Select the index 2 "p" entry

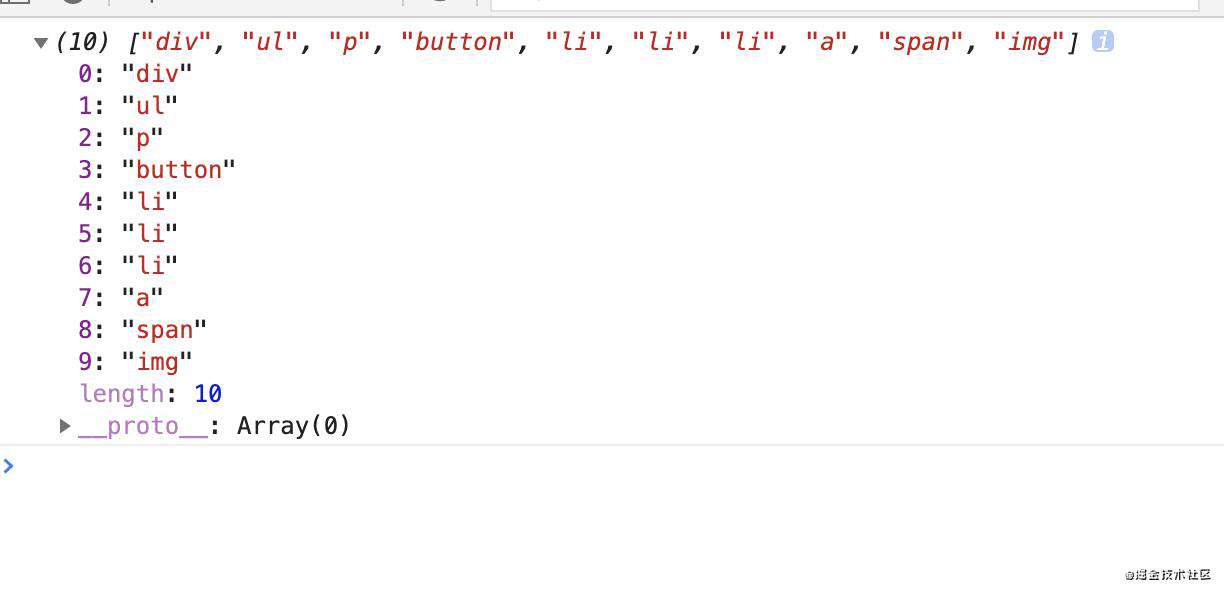(121, 137)
